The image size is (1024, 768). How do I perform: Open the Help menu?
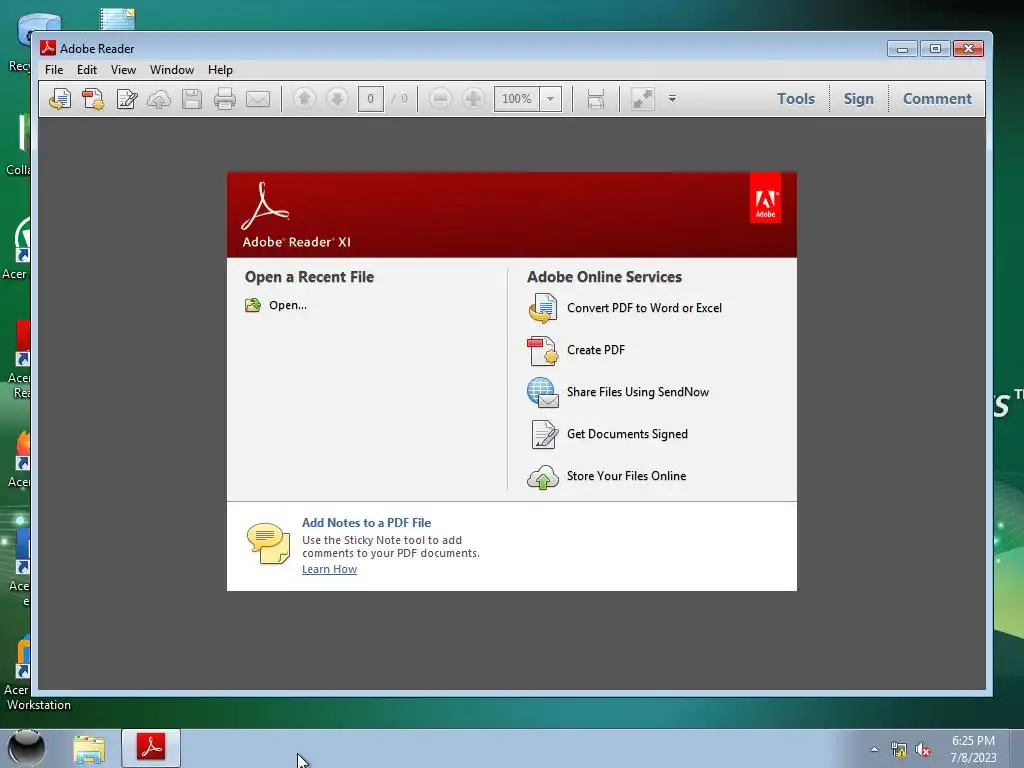(220, 70)
